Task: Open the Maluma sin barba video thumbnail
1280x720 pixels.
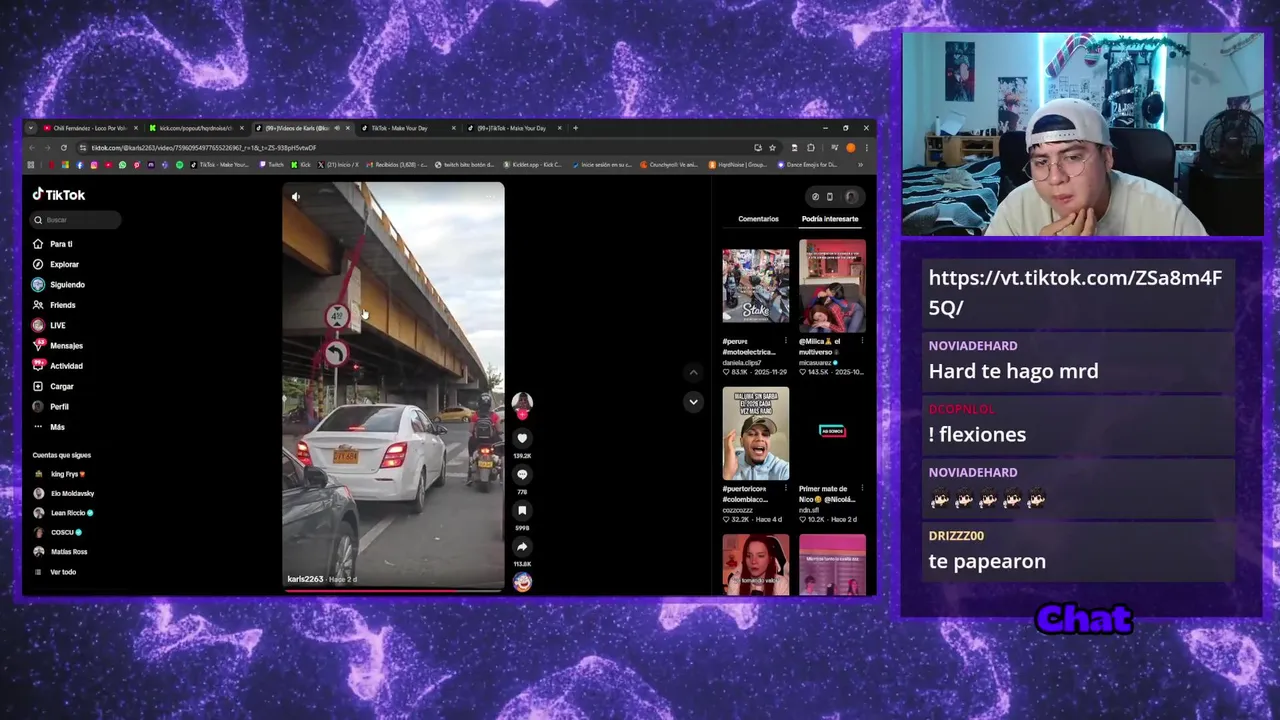Action: click(x=756, y=434)
